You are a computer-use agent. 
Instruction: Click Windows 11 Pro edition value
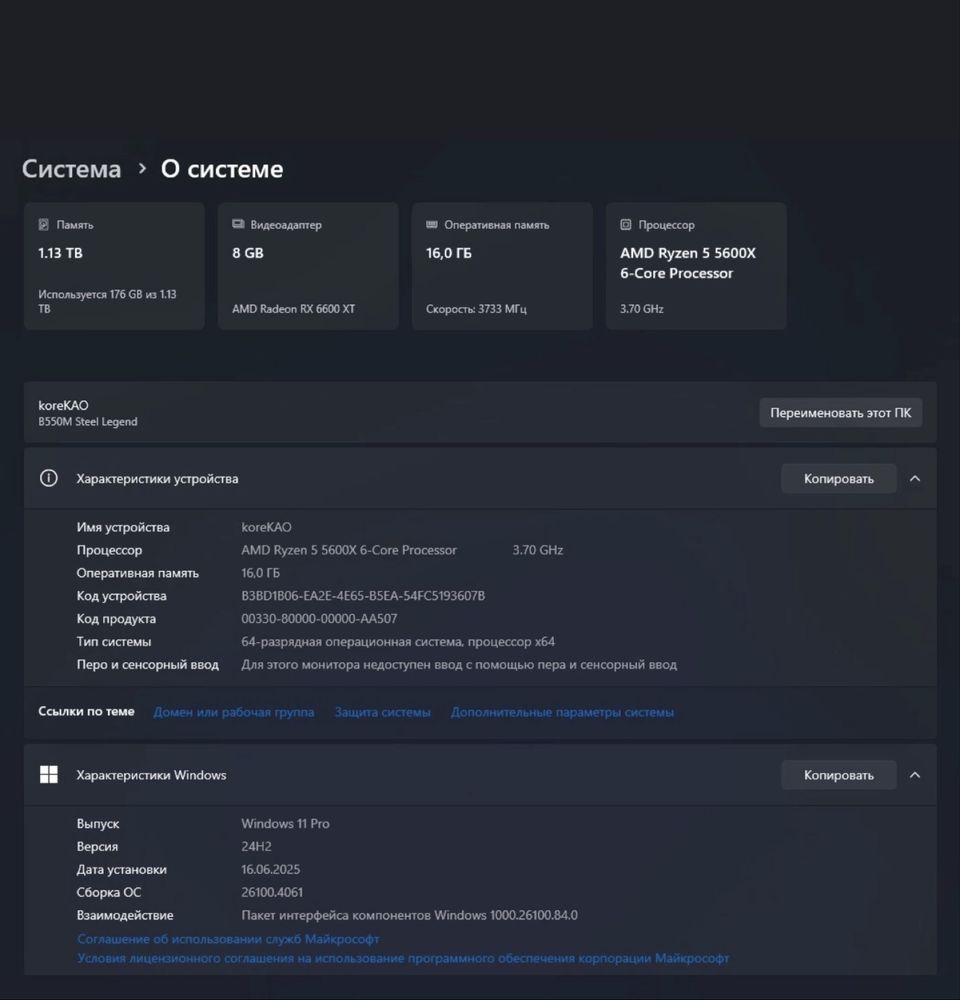pos(285,823)
